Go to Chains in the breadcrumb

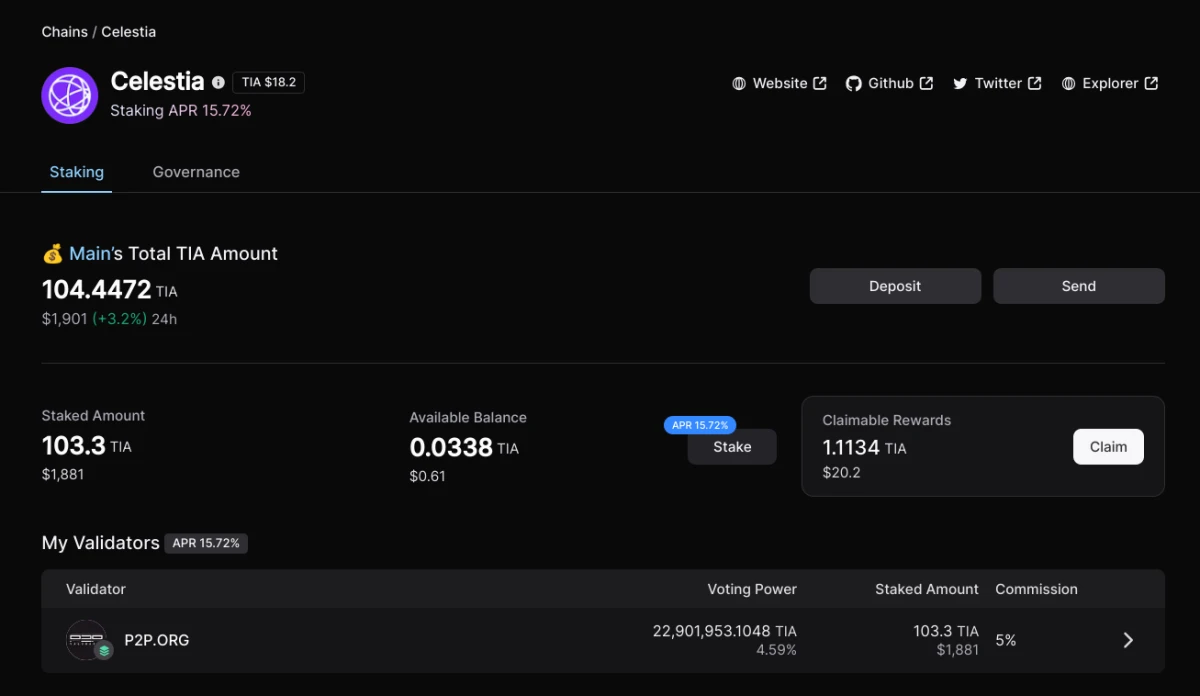[65, 32]
